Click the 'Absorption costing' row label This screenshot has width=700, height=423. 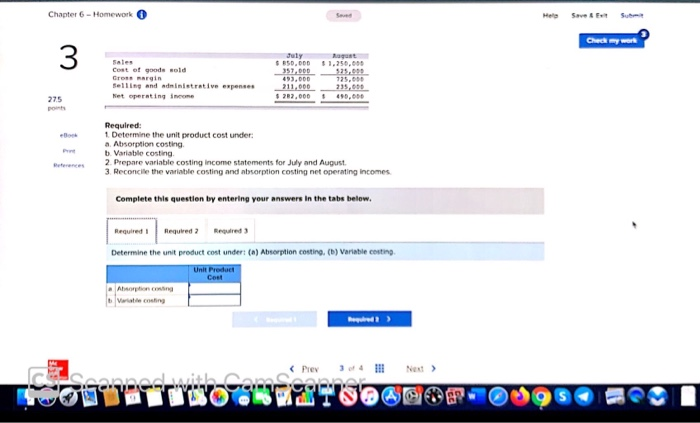coord(145,289)
